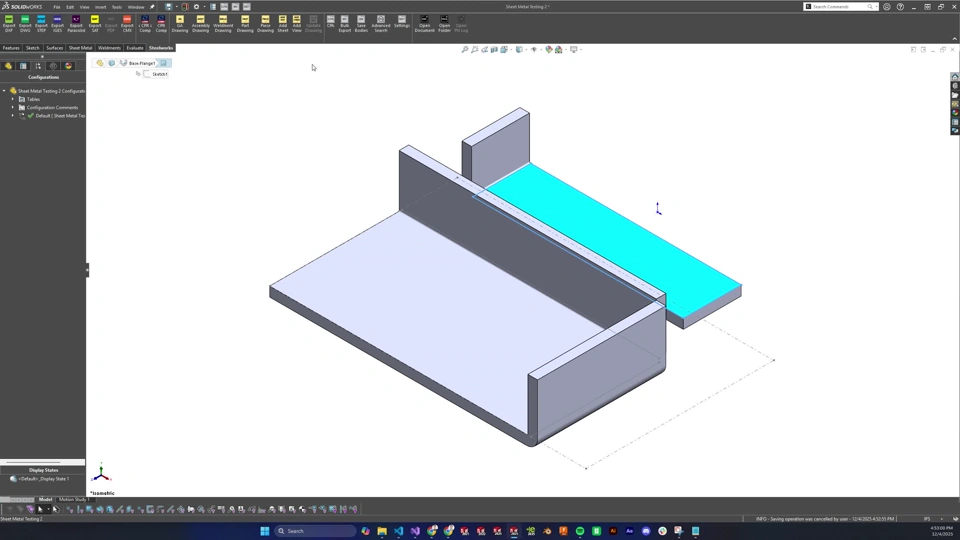Collapse Sheet Metal Testing 2 Configurations root

[x=4, y=91]
